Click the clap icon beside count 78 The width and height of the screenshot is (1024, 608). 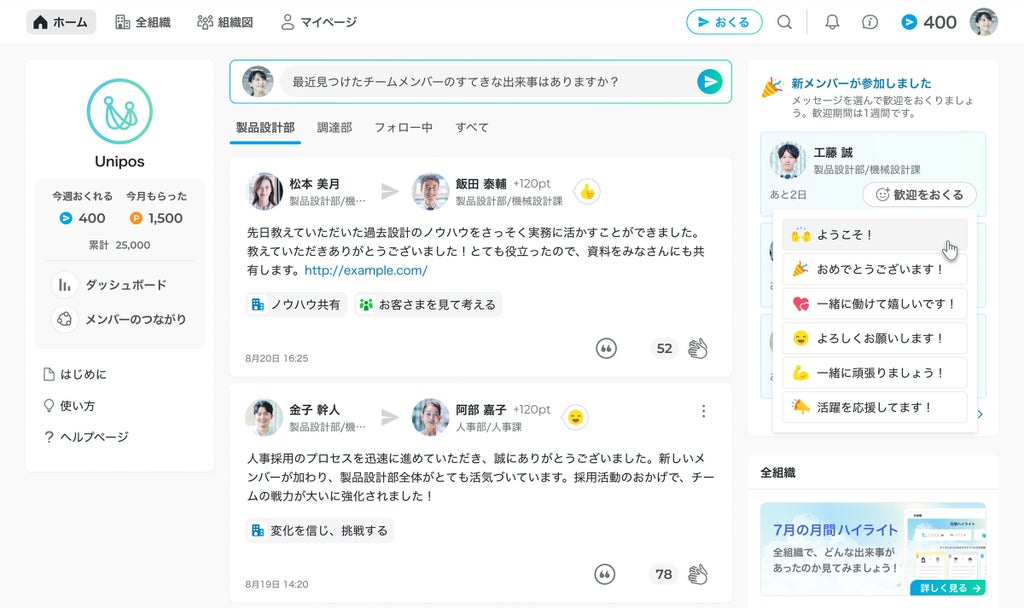tap(697, 575)
